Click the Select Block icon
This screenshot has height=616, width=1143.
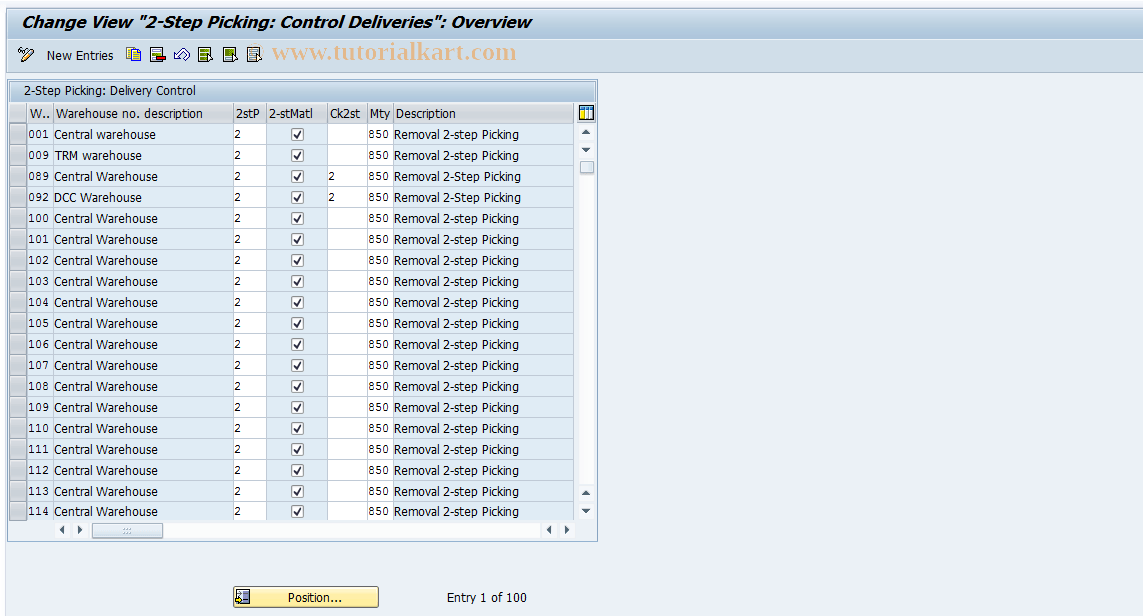(x=230, y=55)
